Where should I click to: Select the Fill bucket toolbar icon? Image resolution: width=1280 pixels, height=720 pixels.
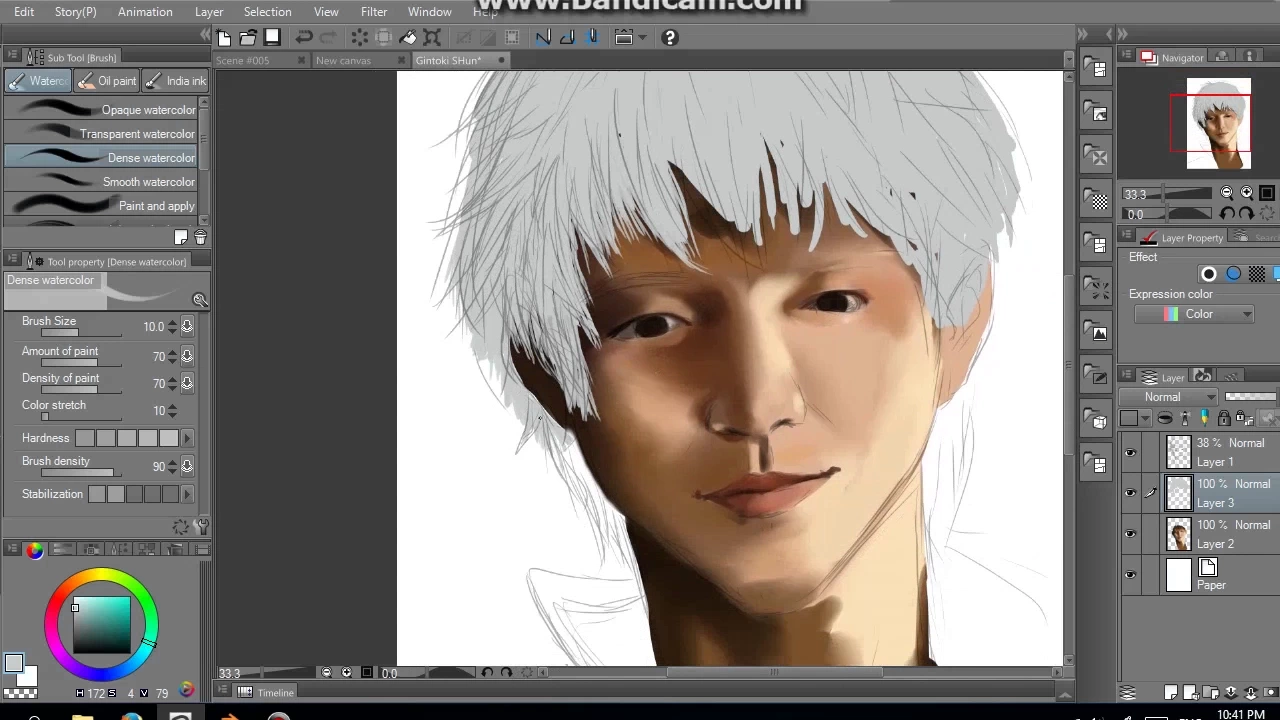pos(408,38)
